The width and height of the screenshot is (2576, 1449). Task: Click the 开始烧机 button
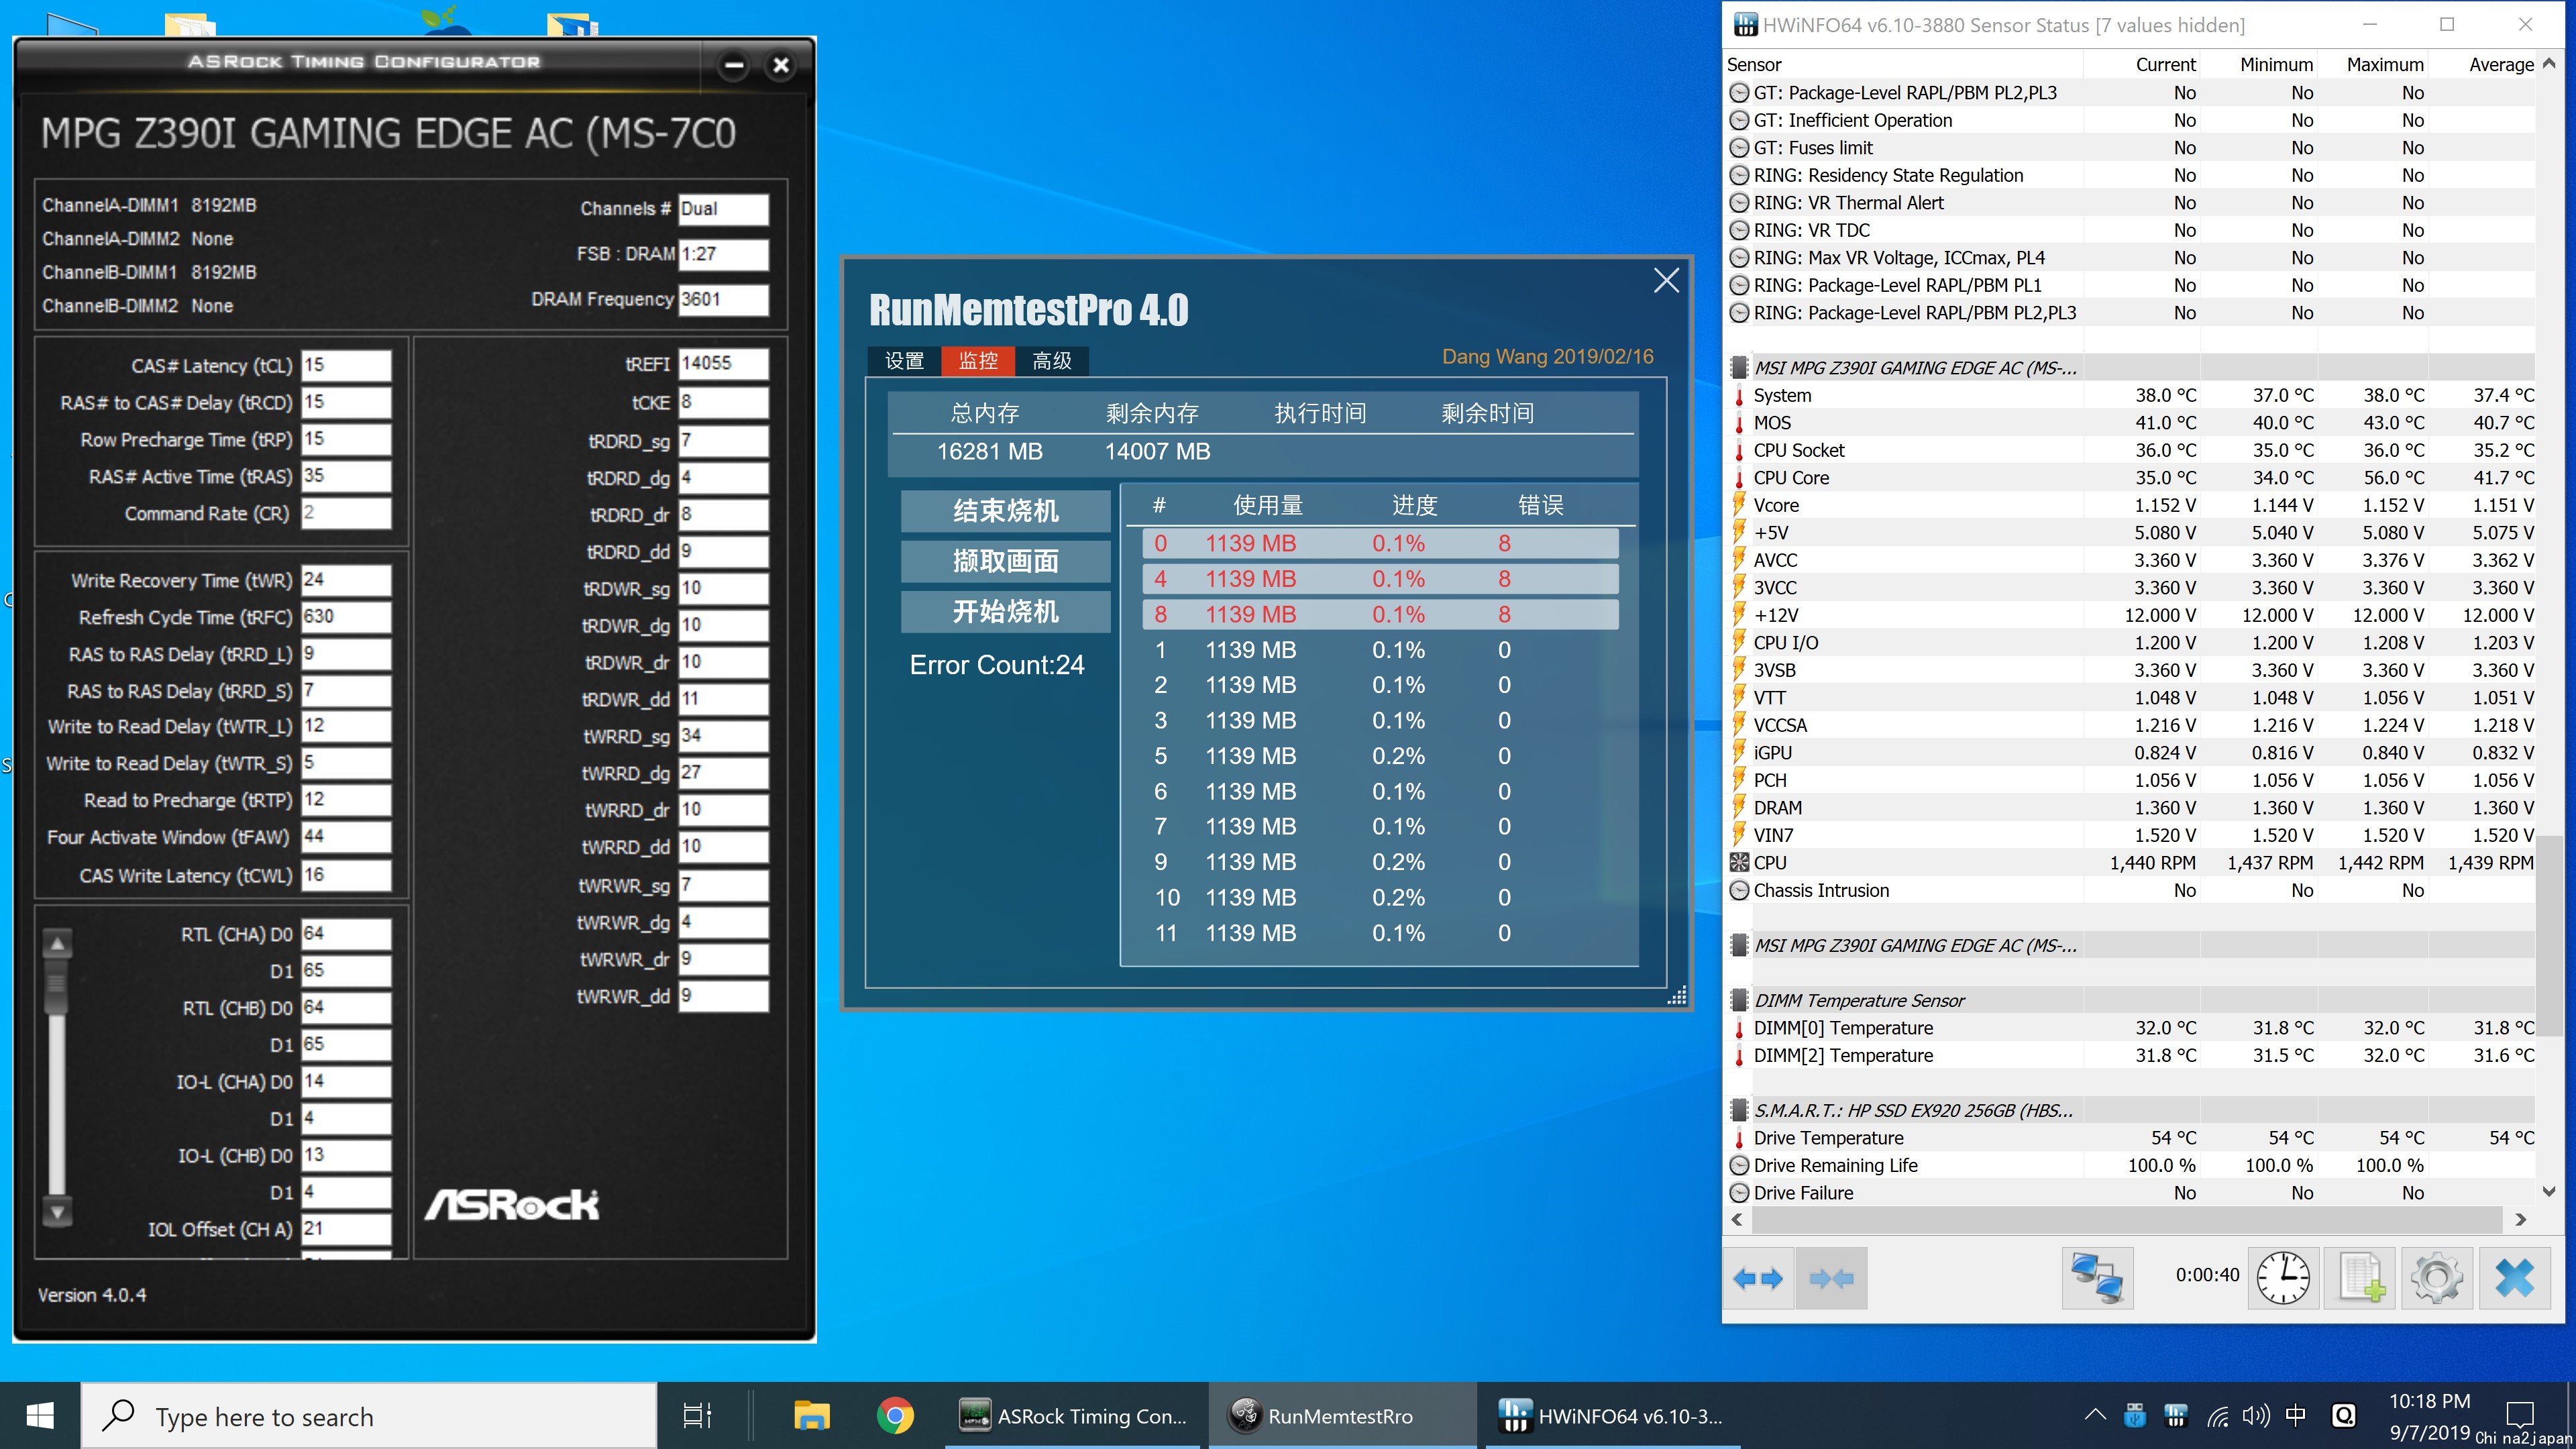(1005, 611)
